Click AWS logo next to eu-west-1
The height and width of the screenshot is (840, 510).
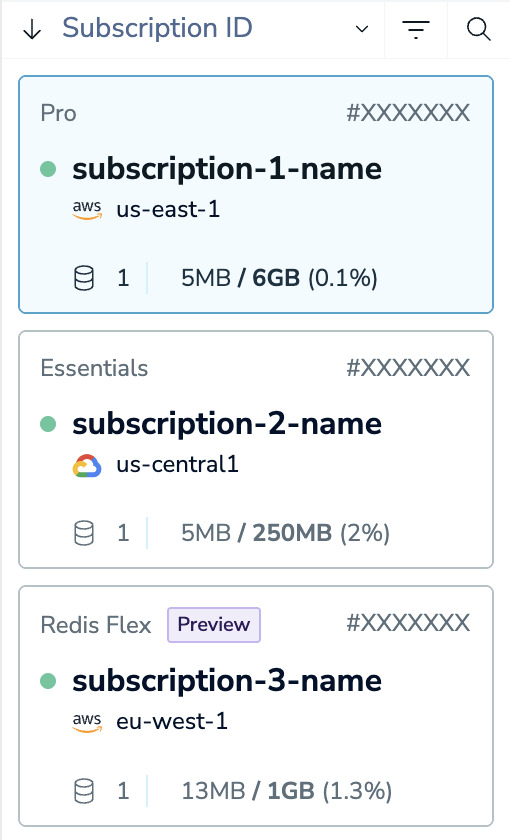point(87,722)
